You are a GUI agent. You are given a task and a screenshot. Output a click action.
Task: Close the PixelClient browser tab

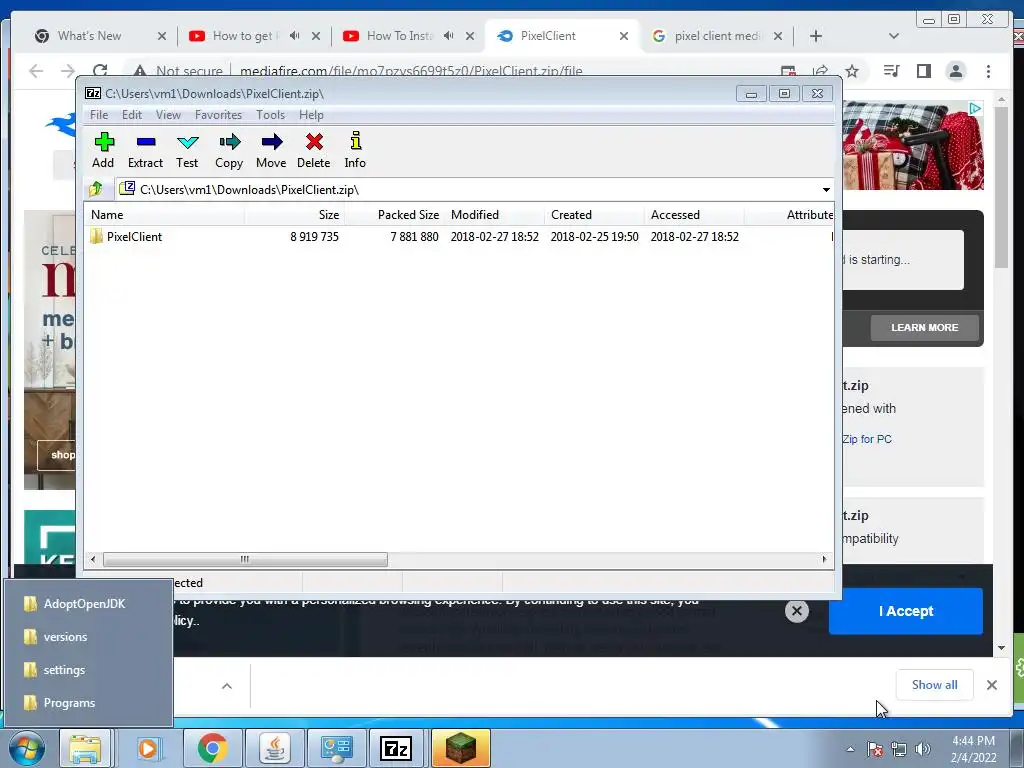[624, 36]
